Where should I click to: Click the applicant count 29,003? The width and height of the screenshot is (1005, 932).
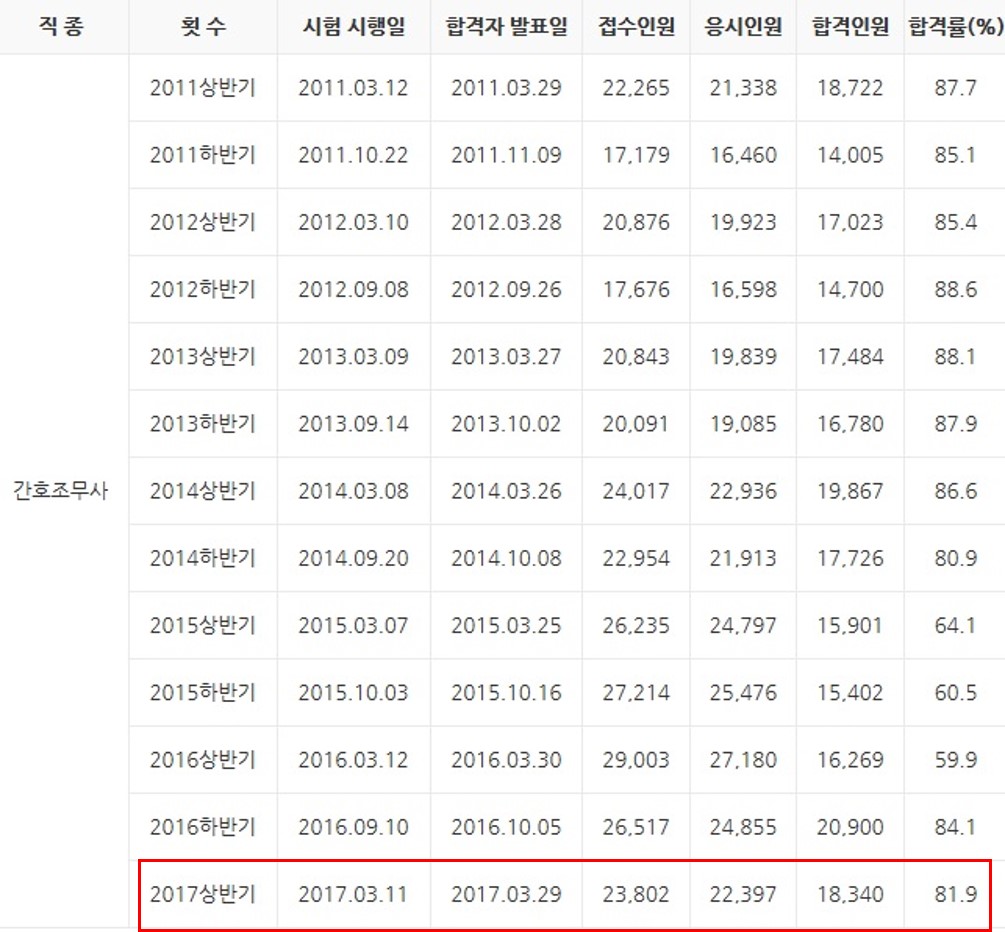tap(636, 760)
